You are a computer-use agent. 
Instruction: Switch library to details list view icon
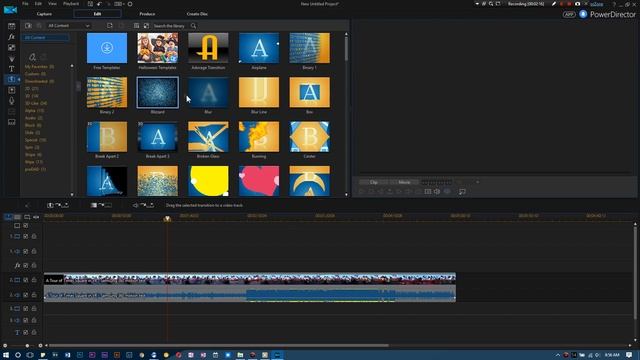point(136,26)
